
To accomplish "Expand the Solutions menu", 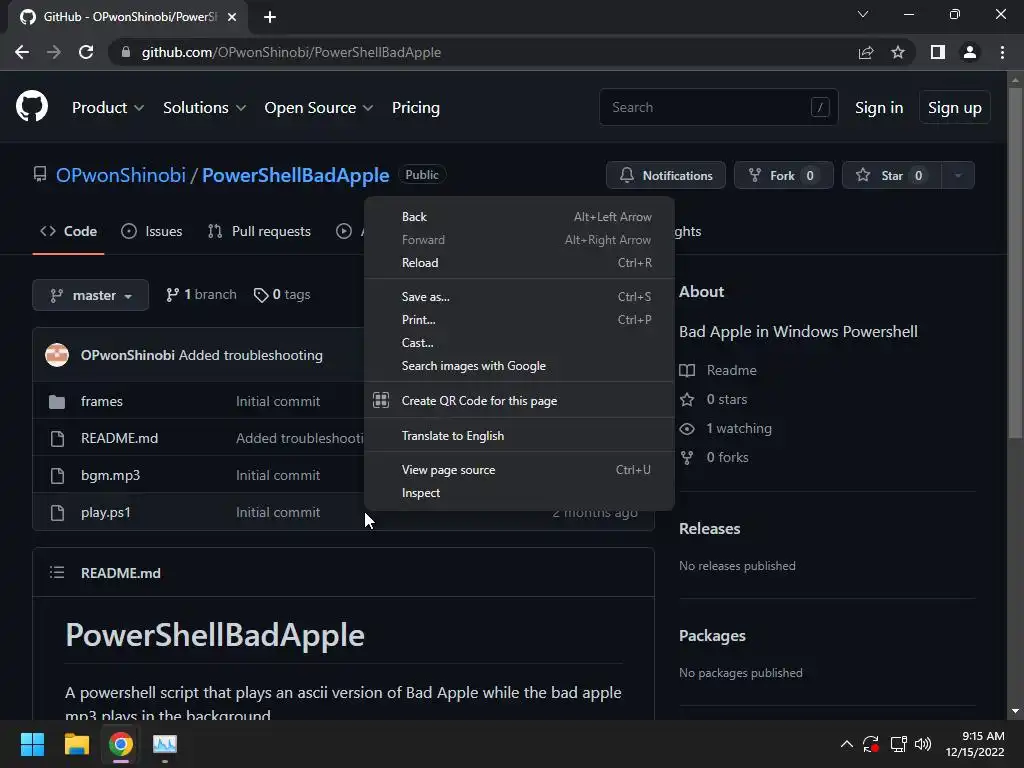I will 204,108.
